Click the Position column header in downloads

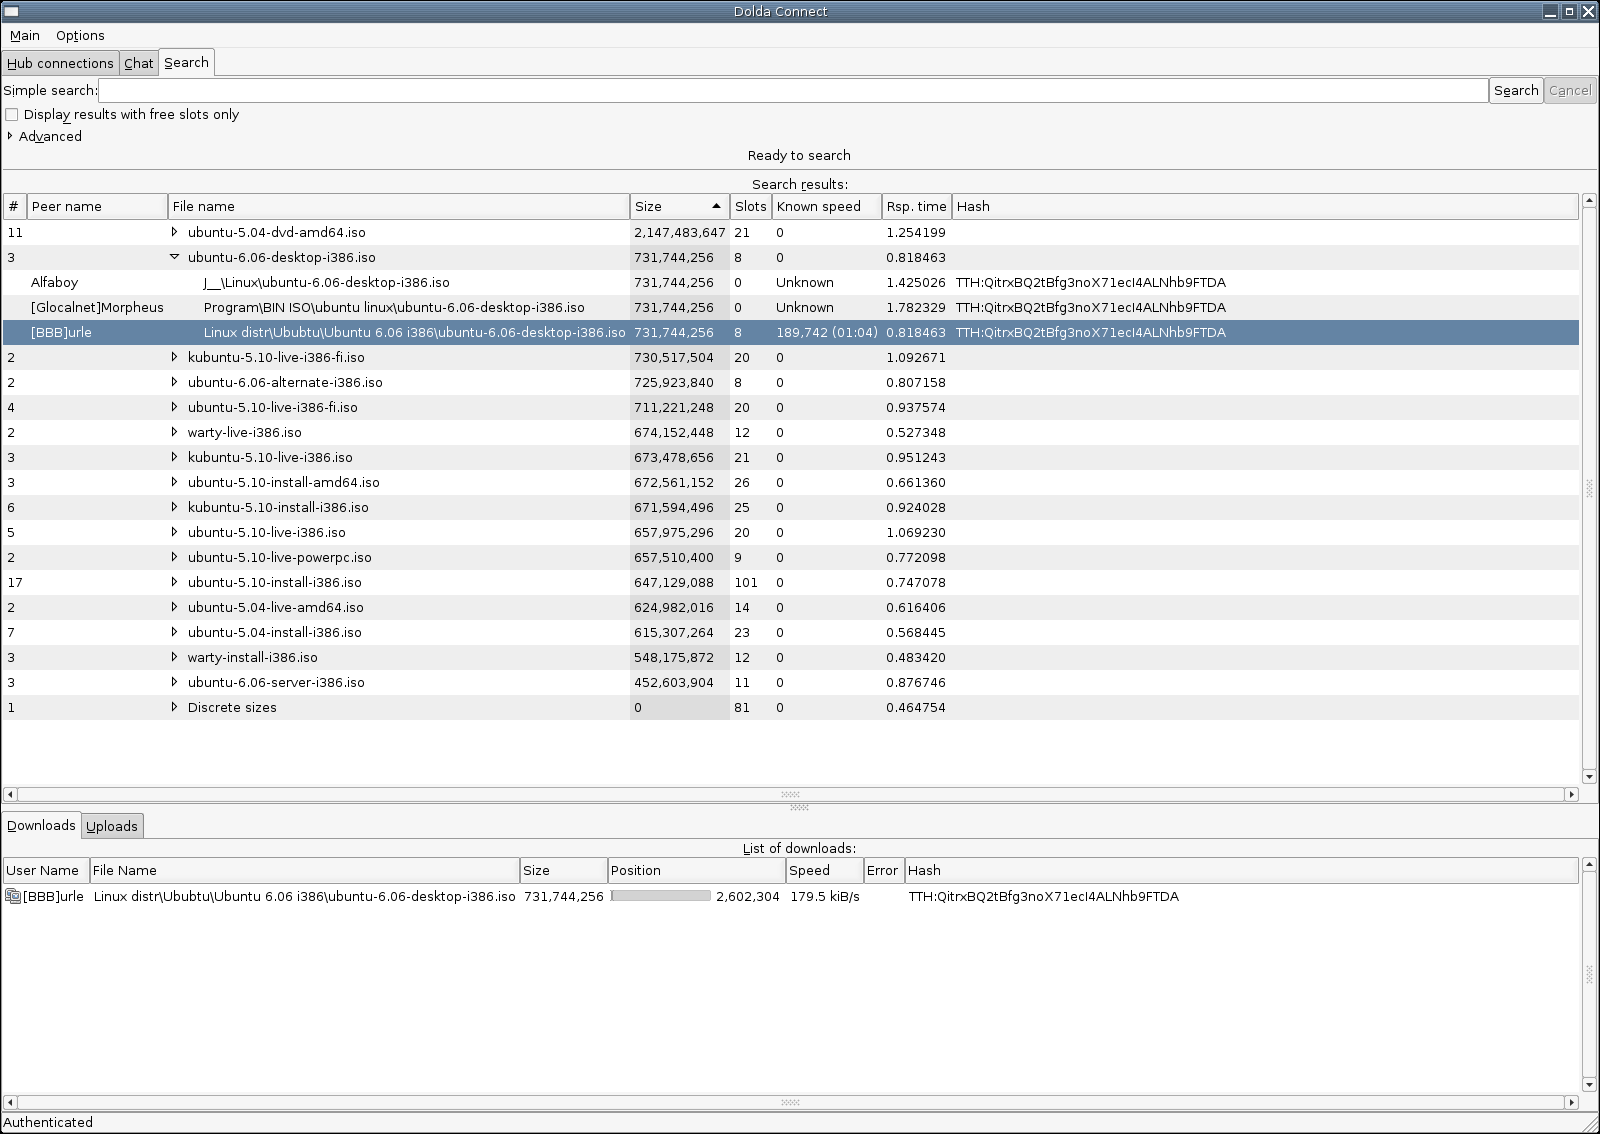[696, 870]
